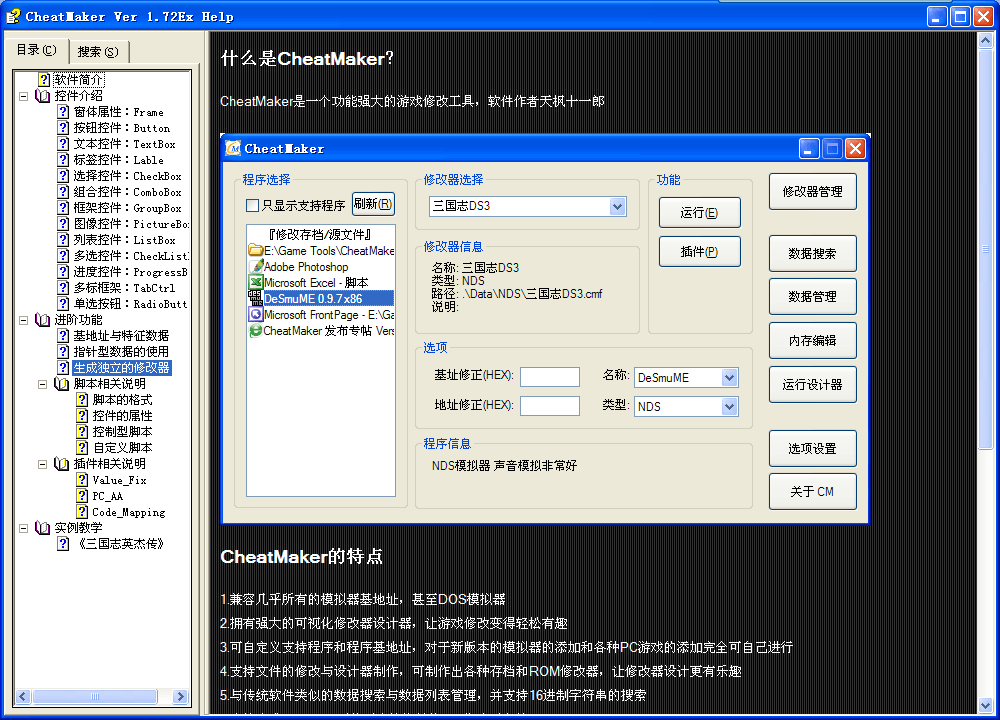Collapse the 插件相关说明 tree node
Viewport: 1000px width, 720px height.
[43, 464]
